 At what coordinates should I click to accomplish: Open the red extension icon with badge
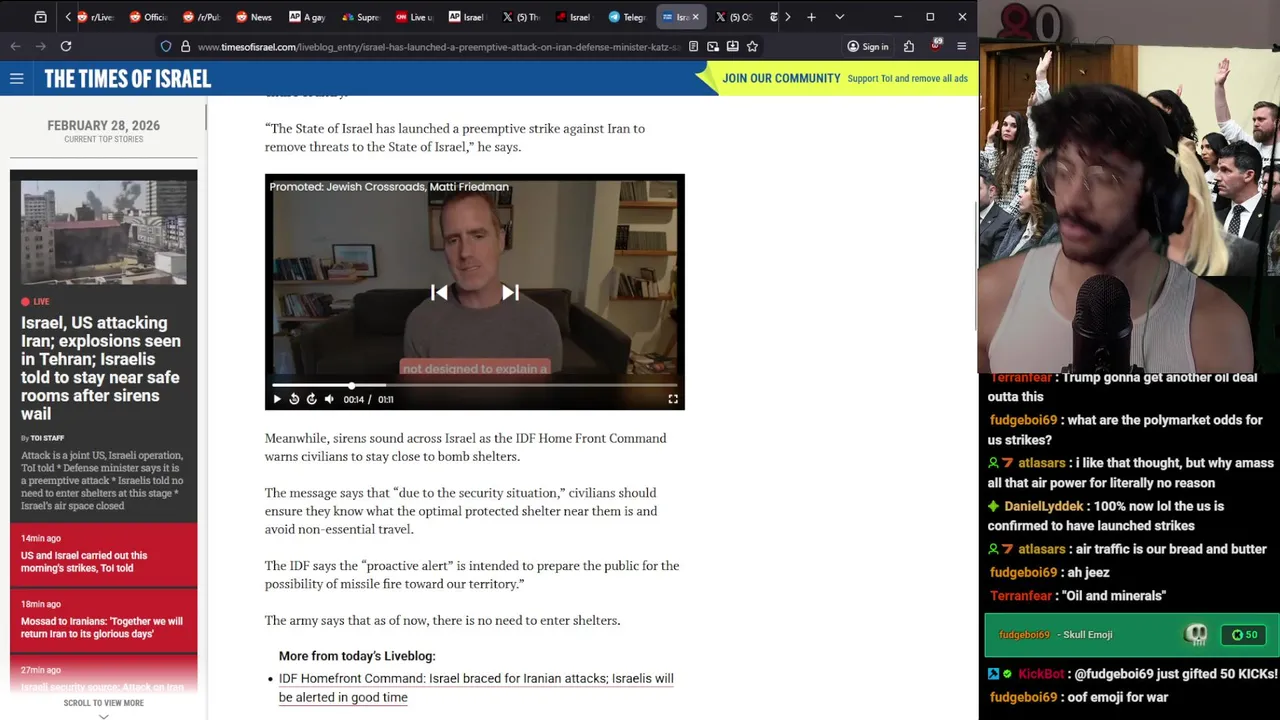936,46
